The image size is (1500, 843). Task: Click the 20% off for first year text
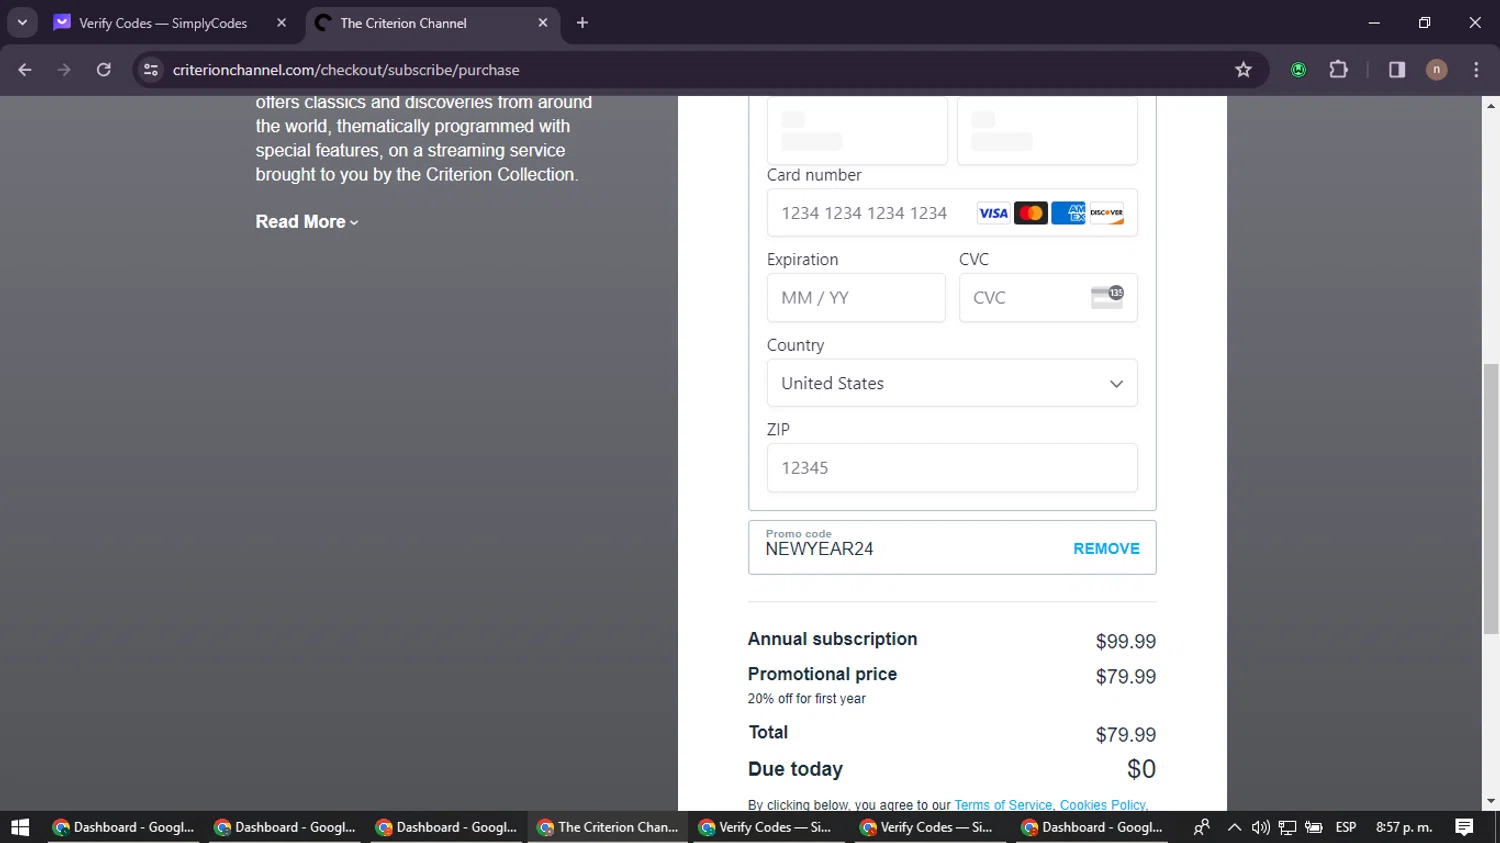tap(807, 699)
